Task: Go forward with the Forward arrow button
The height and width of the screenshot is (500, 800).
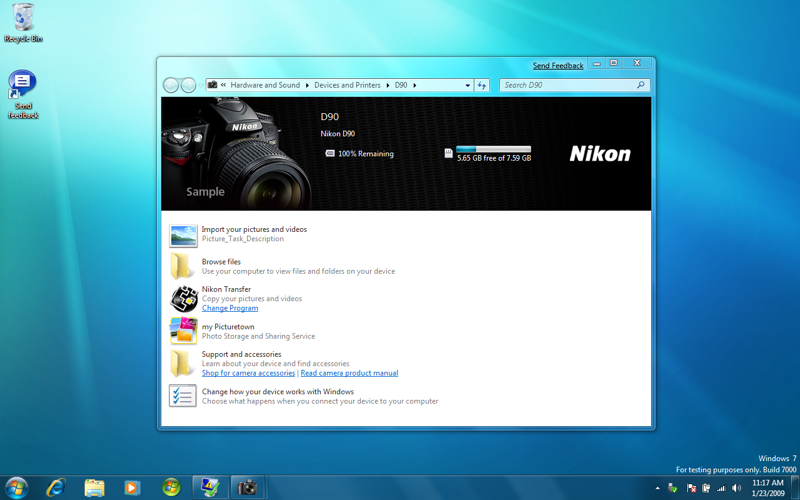Action: (188, 85)
